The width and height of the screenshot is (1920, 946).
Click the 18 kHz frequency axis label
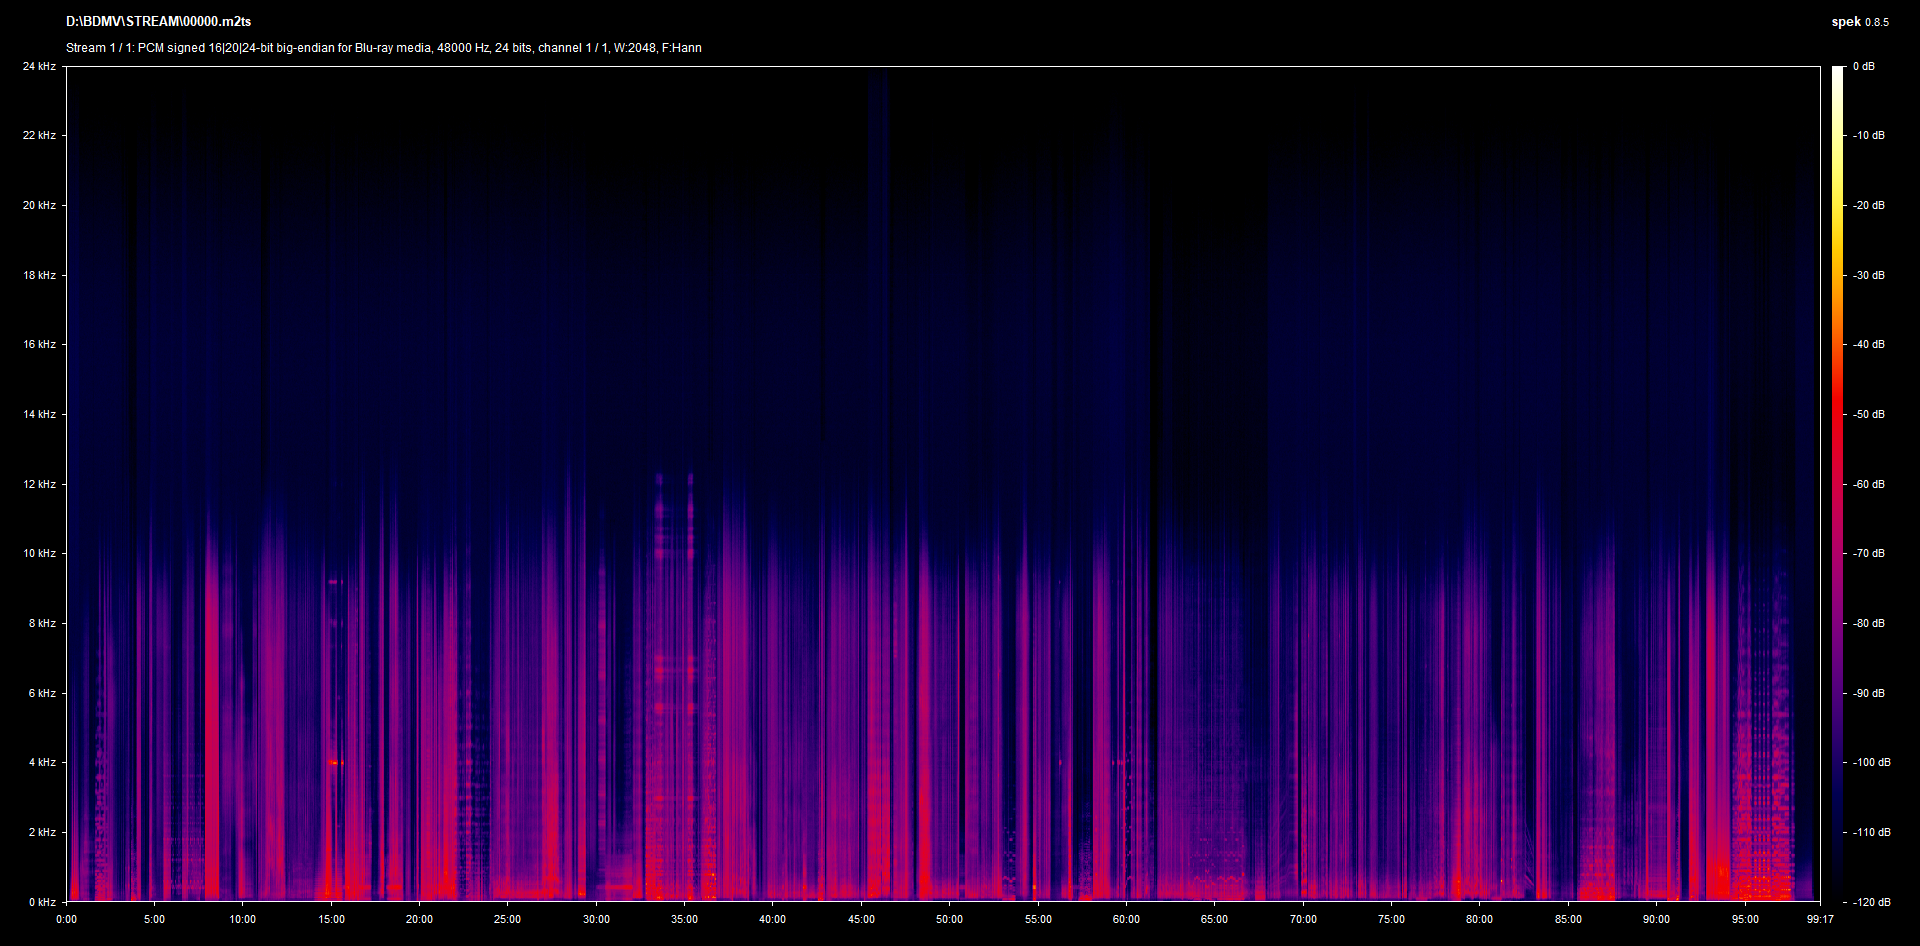coord(39,275)
